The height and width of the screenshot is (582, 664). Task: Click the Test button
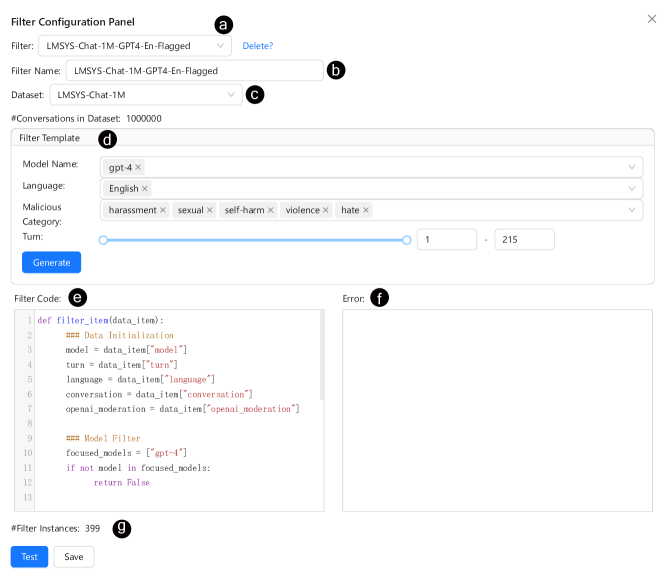pyautogui.click(x=29, y=557)
